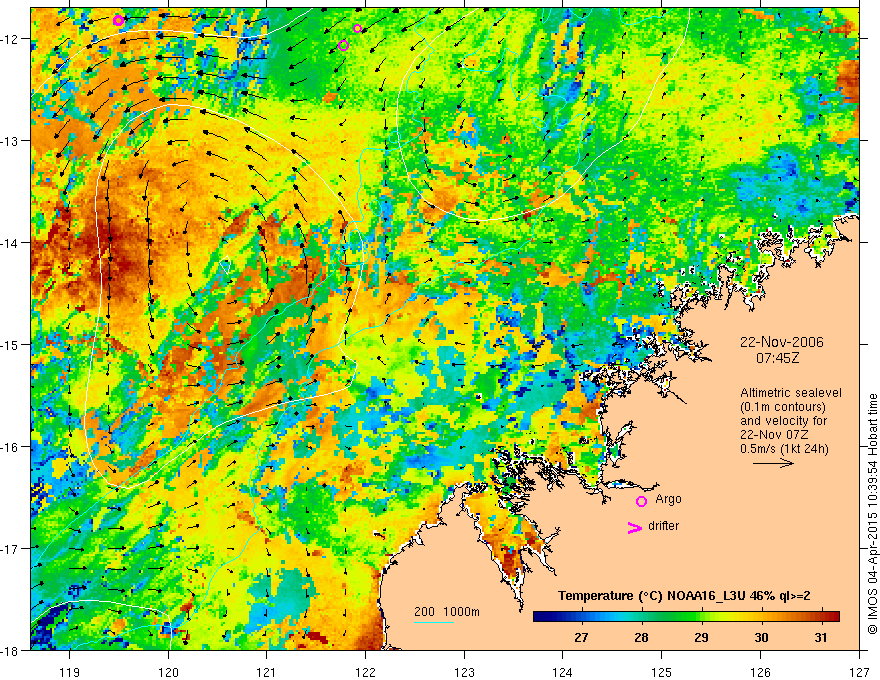Click the longitude axis label 124
The height and width of the screenshot is (680, 880).
pos(563,672)
